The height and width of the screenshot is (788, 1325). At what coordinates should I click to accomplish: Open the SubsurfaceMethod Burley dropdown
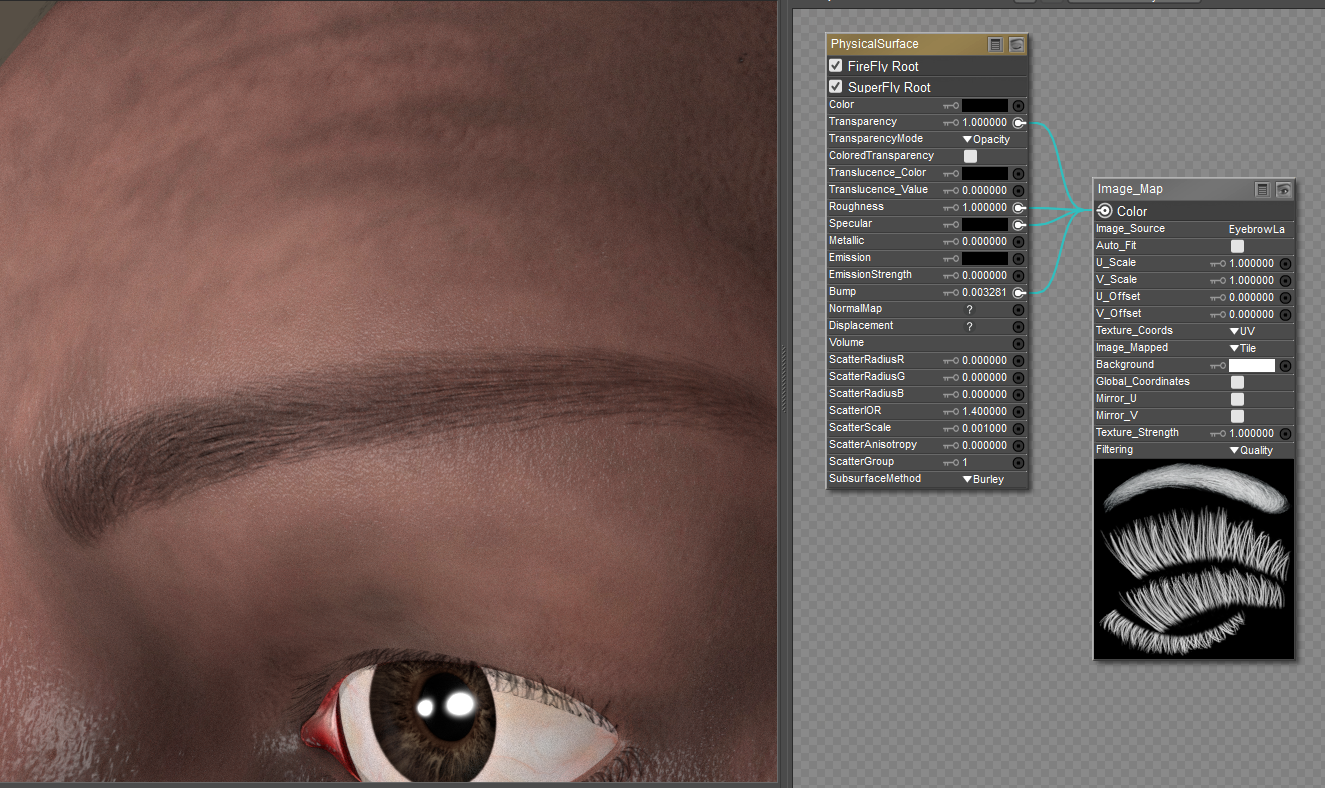[x=982, y=479]
